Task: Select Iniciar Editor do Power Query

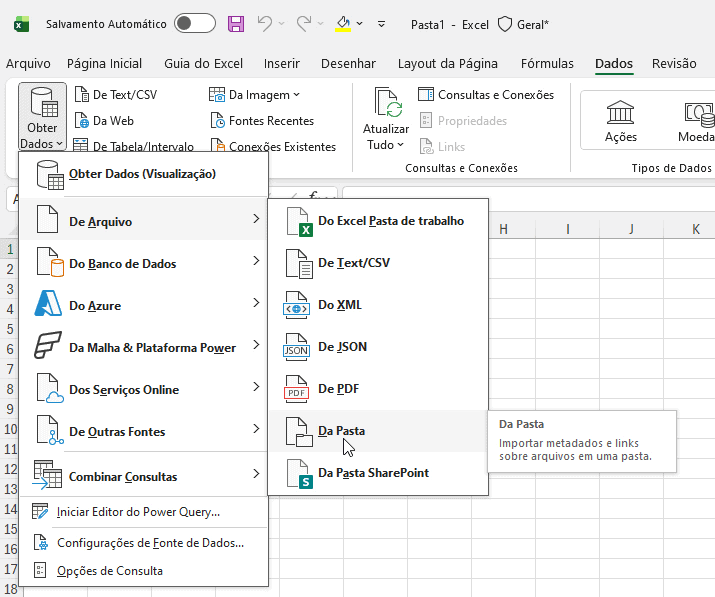Action: [x=138, y=512]
